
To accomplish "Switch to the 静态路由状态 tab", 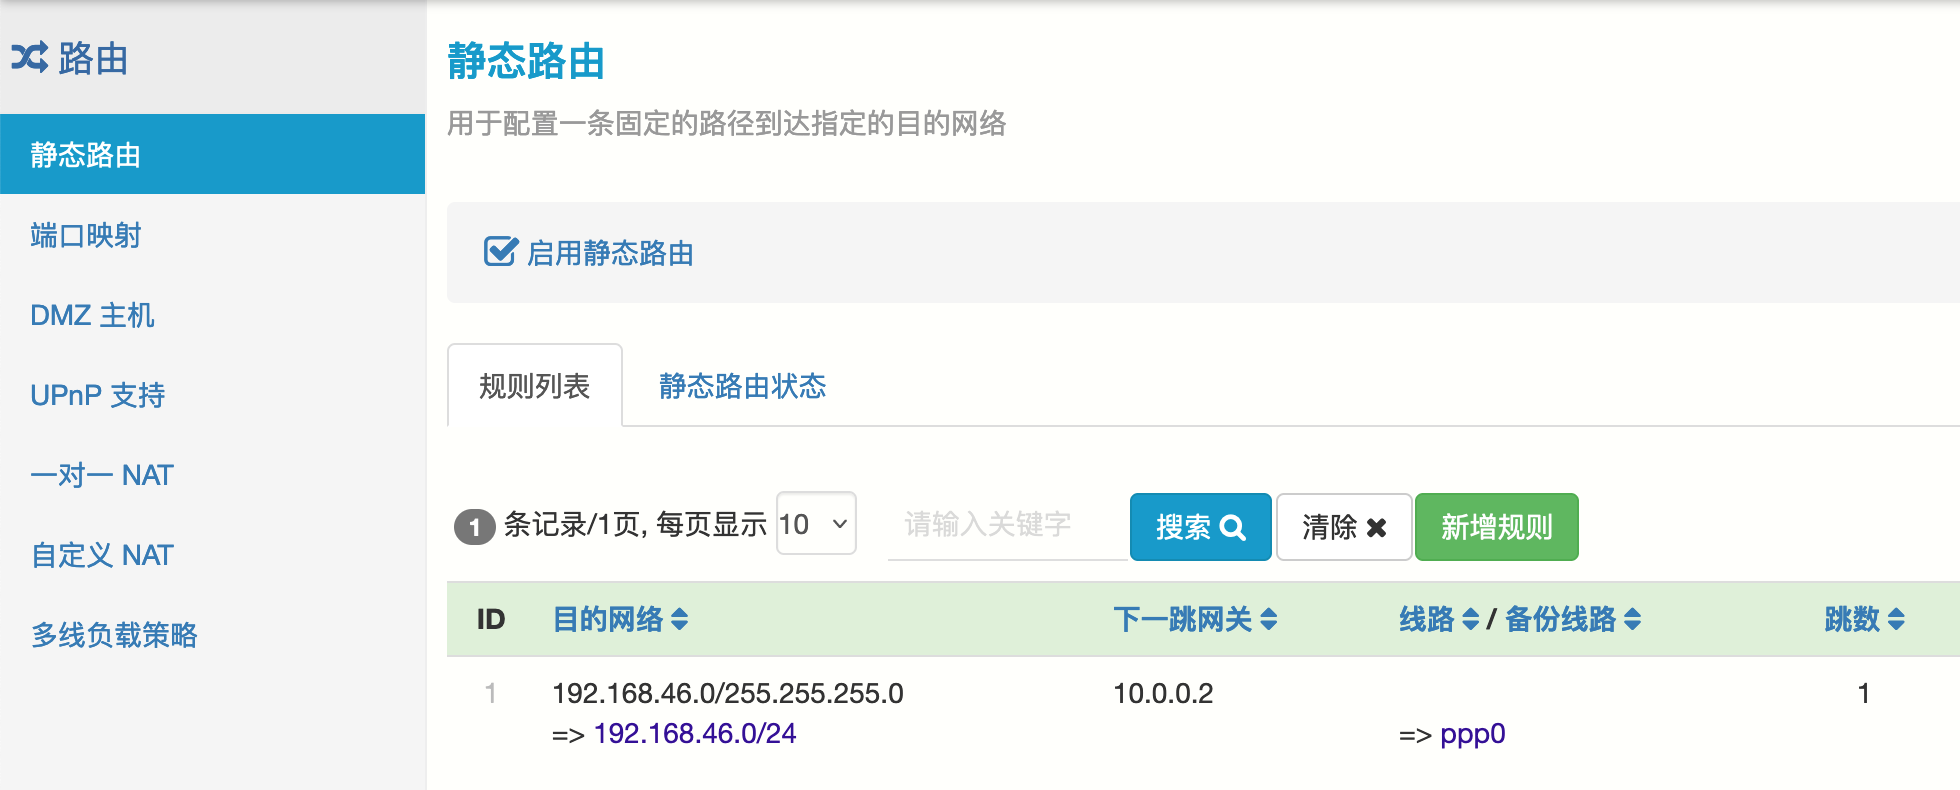I will pyautogui.click(x=742, y=386).
